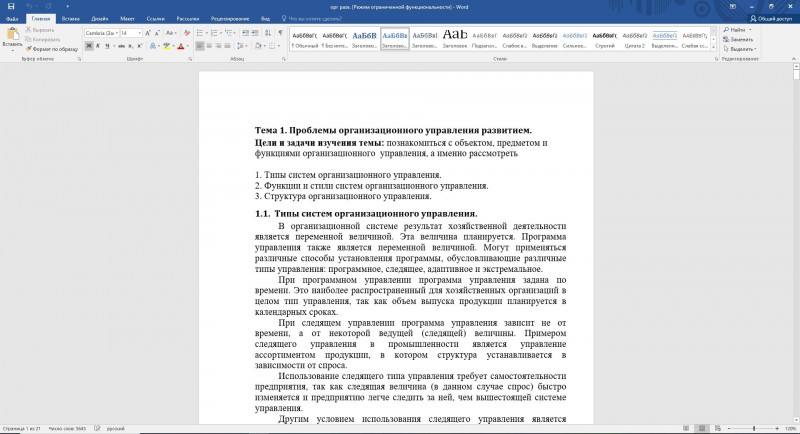Viewport: 800px width, 434px height.
Task: Undo the last action in the quick access toolbar
Action: (x=29, y=7)
